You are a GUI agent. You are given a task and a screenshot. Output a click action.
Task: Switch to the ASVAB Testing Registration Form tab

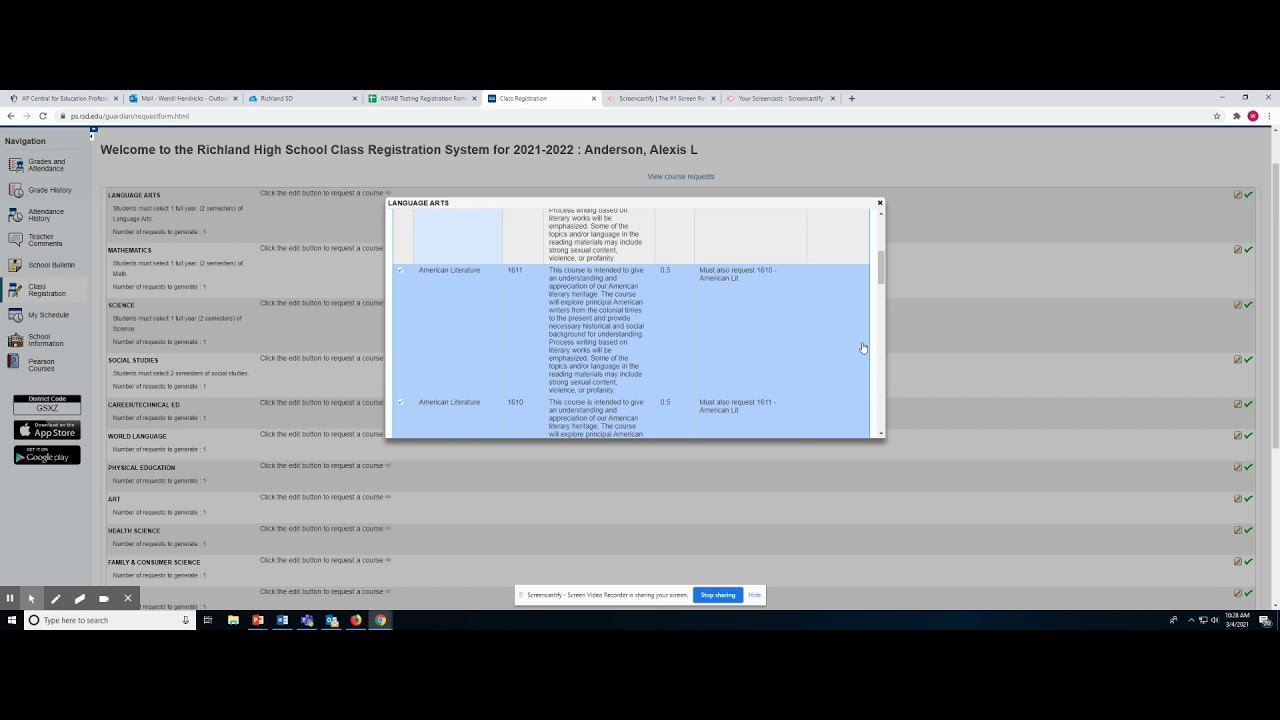coord(422,99)
